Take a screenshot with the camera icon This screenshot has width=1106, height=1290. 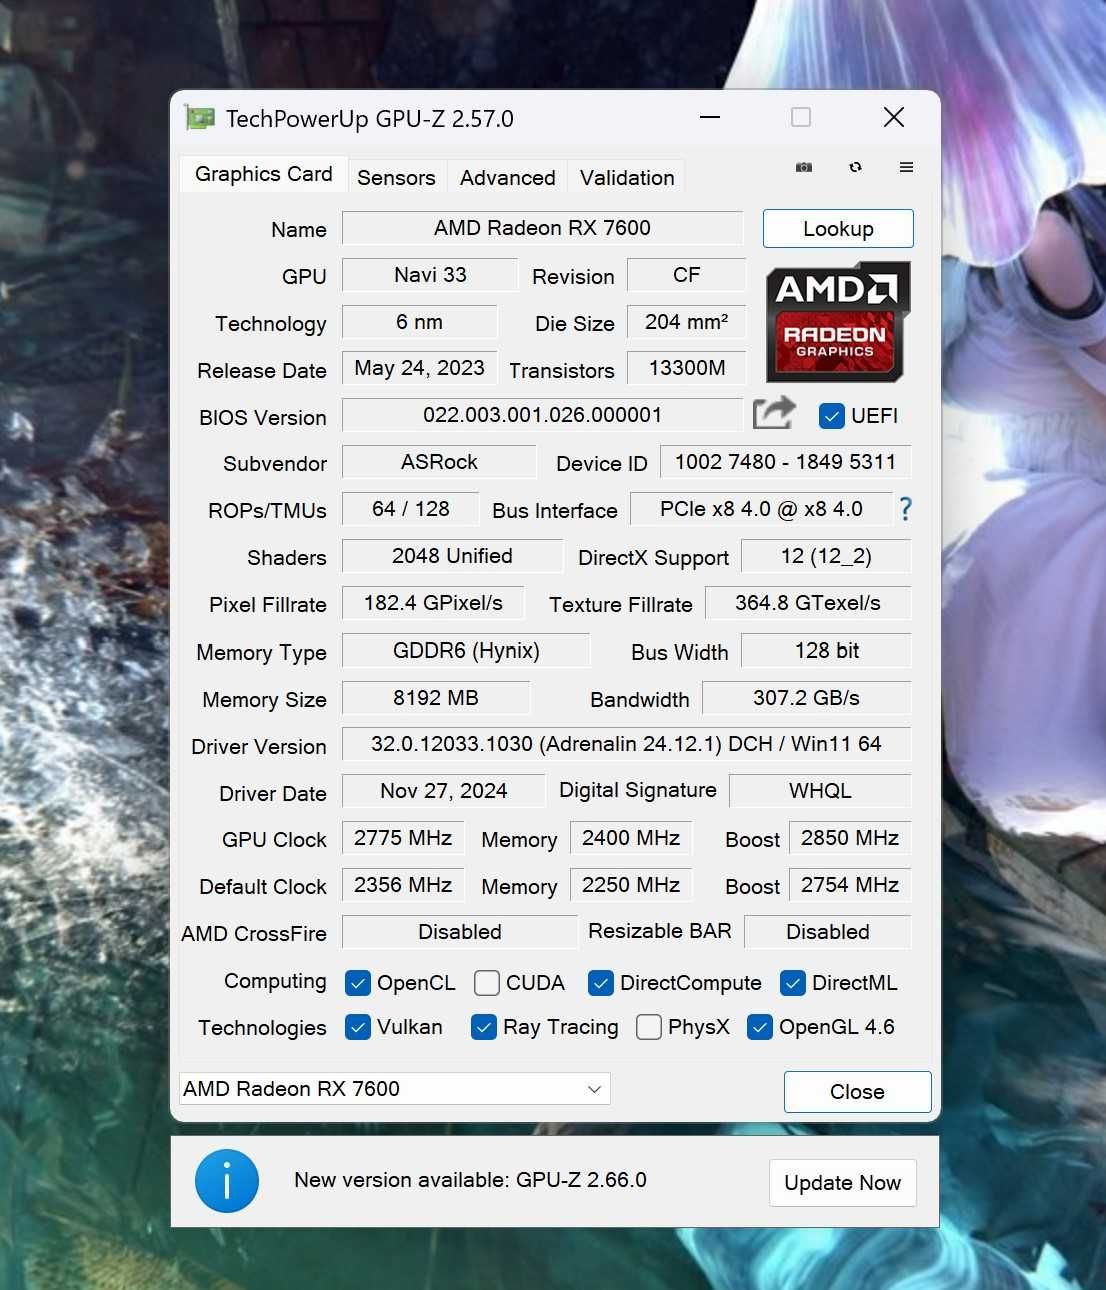coord(804,168)
